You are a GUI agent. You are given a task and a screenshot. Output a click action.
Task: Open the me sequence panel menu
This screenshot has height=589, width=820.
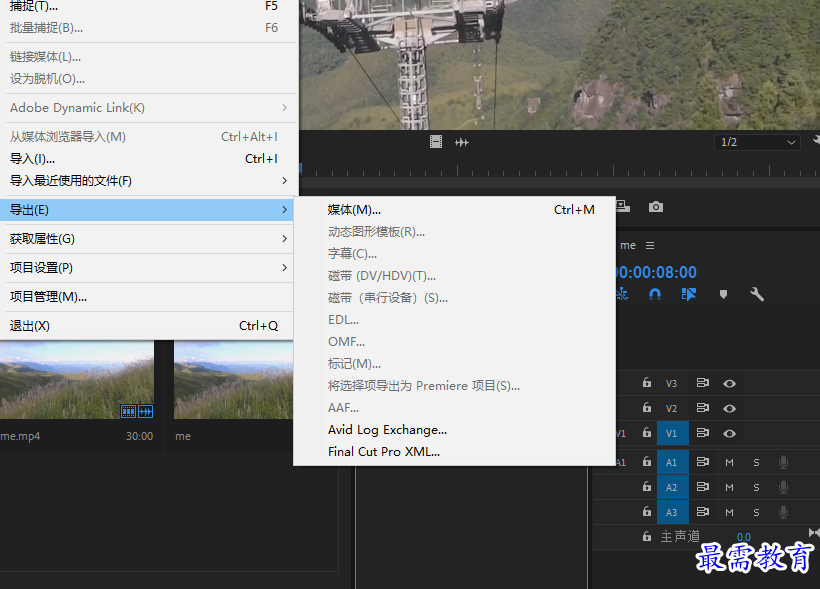click(650, 245)
